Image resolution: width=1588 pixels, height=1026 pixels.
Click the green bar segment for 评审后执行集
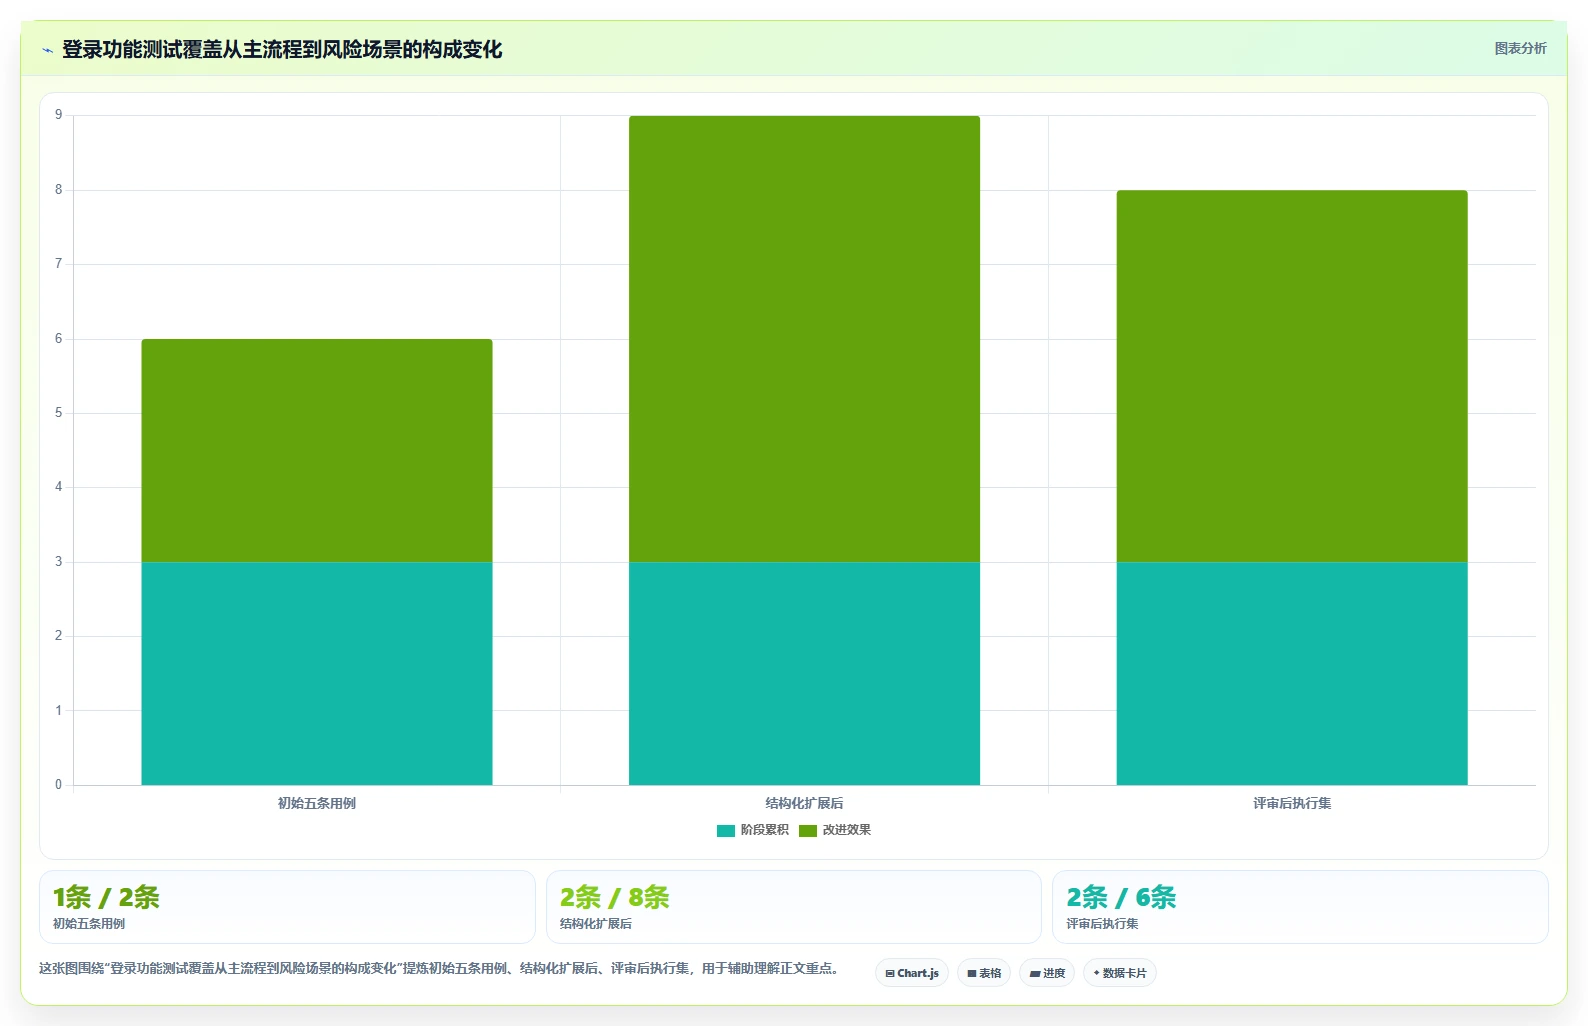[x=1292, y=376]
